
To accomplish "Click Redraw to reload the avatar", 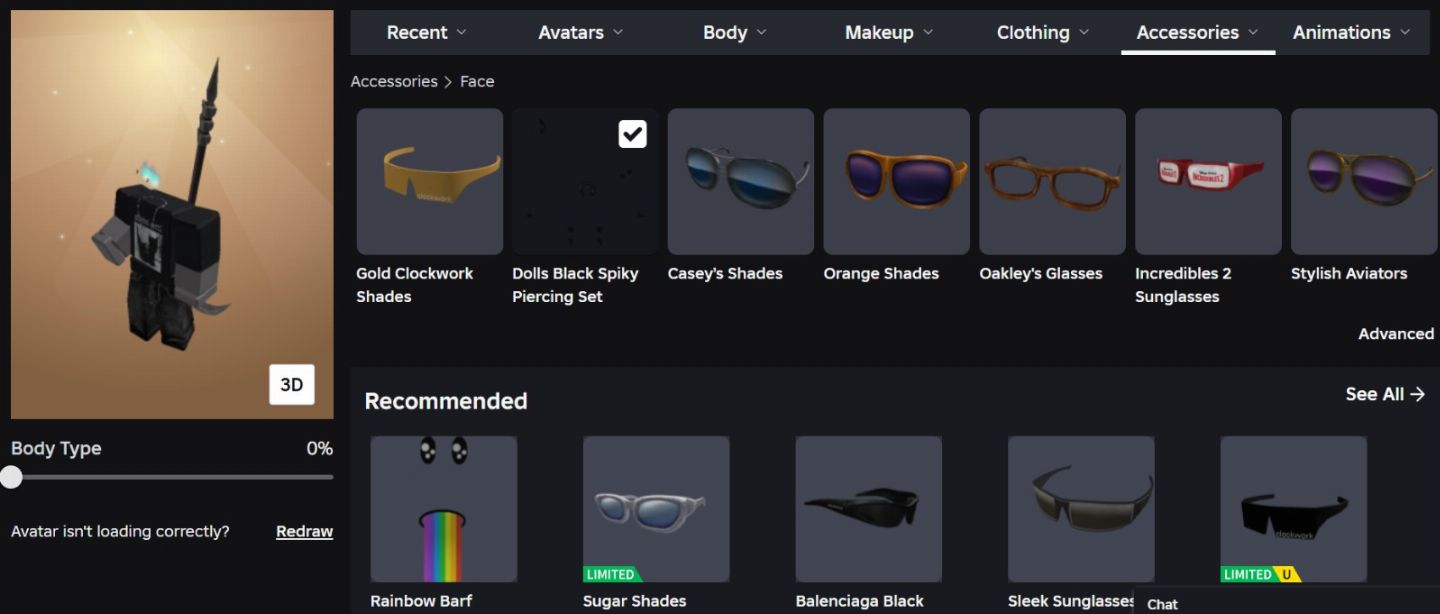I will pyautogui.click(x=304, y=532).
